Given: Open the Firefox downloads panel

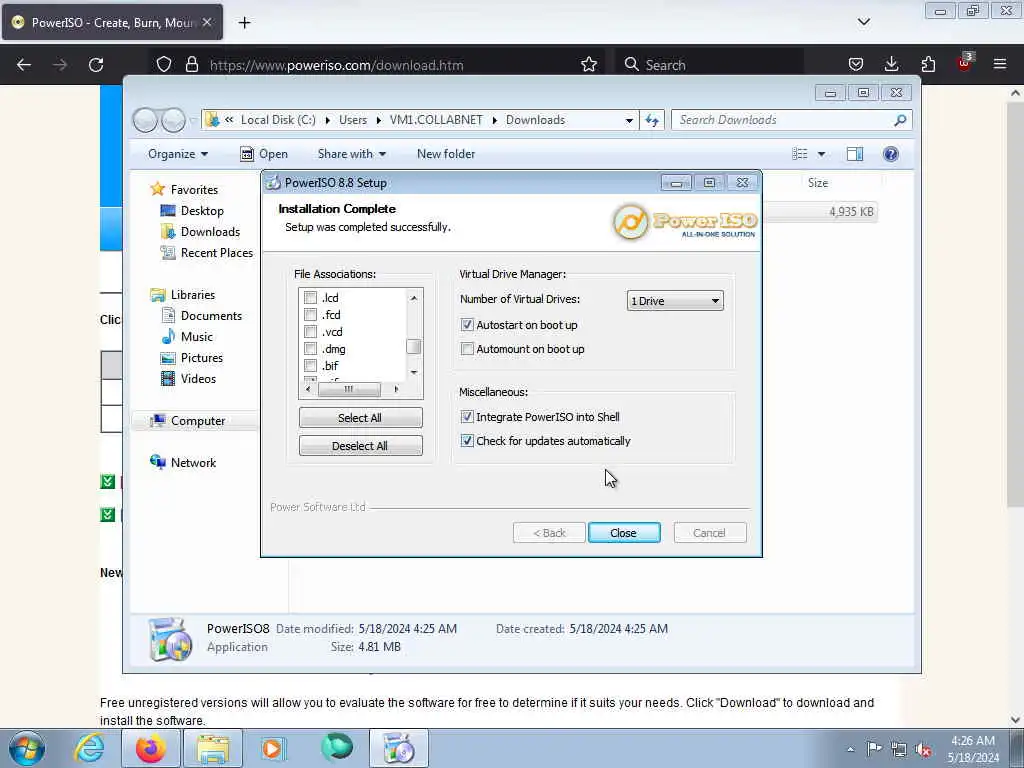Looking at the screenshot, I should click(x=891, y=65).
